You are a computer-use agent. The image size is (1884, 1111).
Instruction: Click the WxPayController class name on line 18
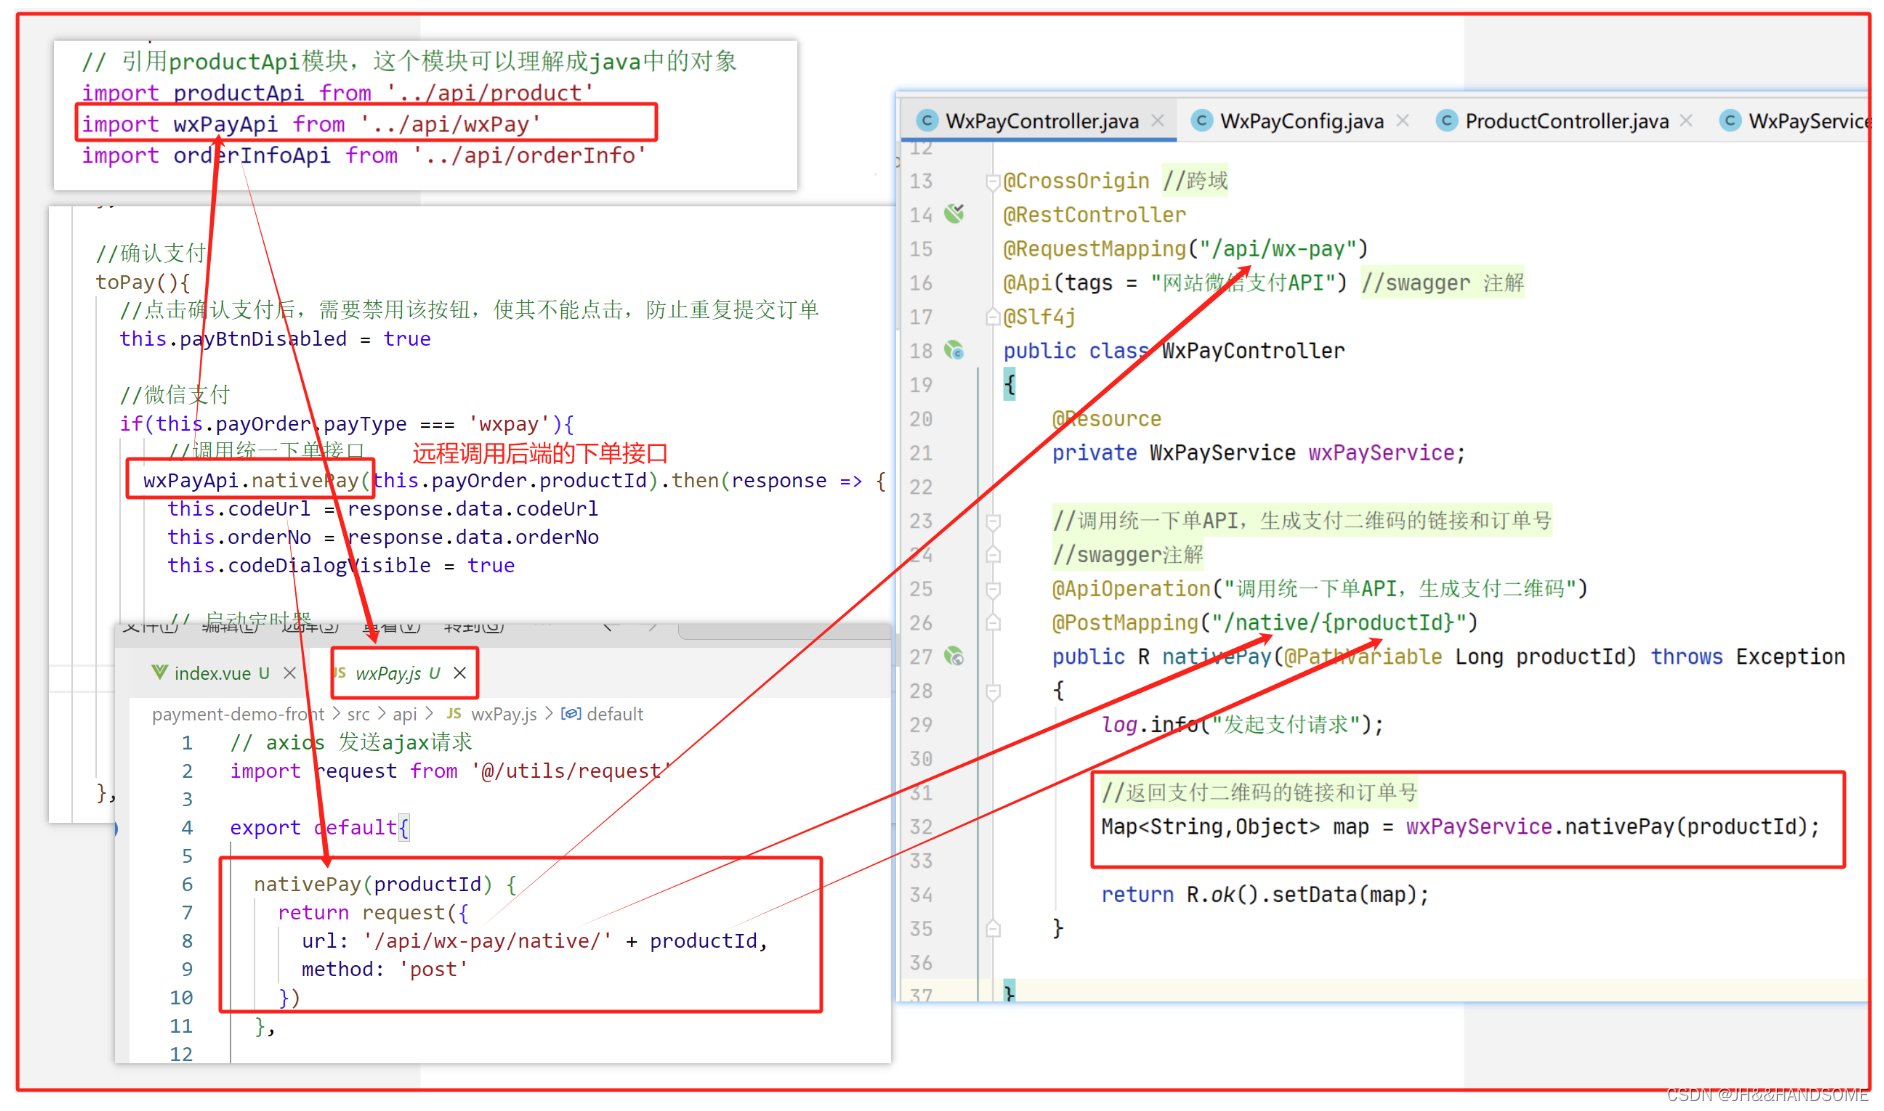click(x=1253, y=351)
